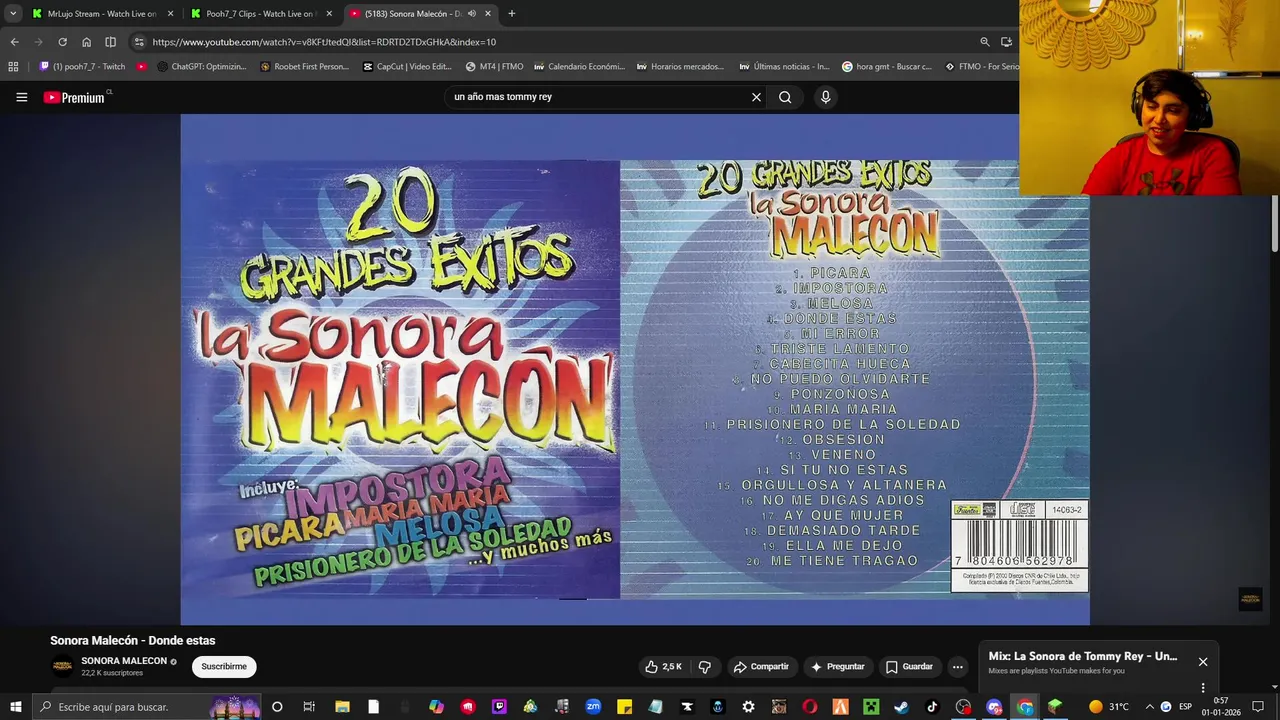1280x720 pixels.
Task: Share the video via Compartir
Action: tap(761, 667)
